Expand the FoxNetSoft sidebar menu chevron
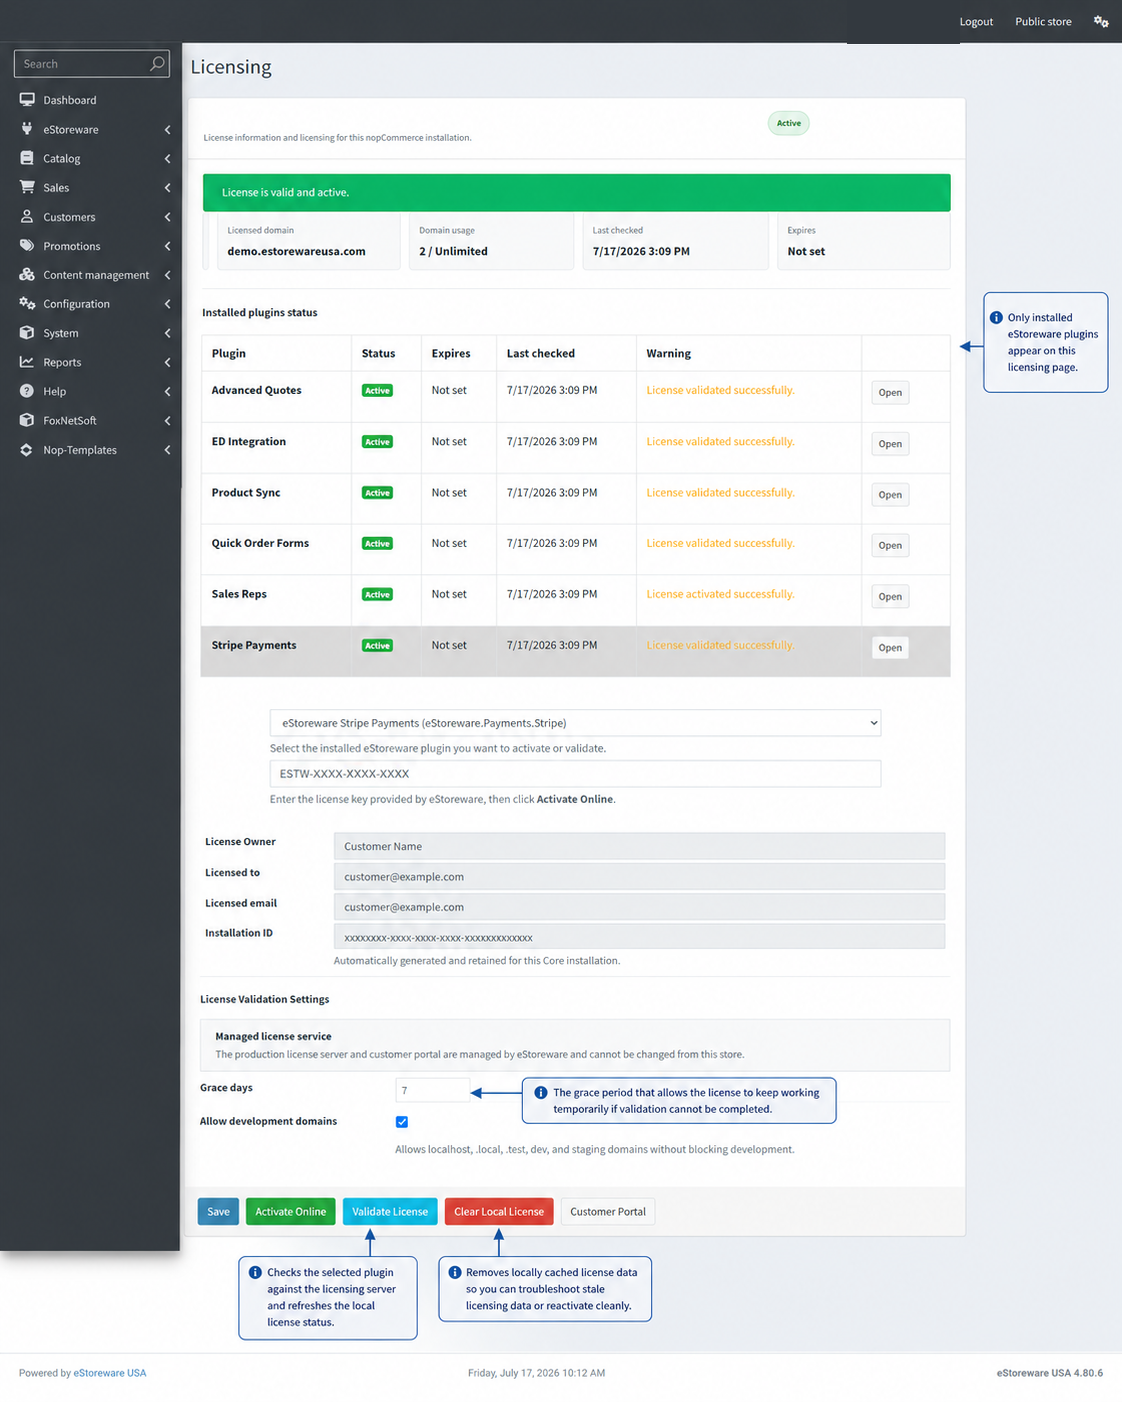1122x1402 pixels. coord(167,421)
